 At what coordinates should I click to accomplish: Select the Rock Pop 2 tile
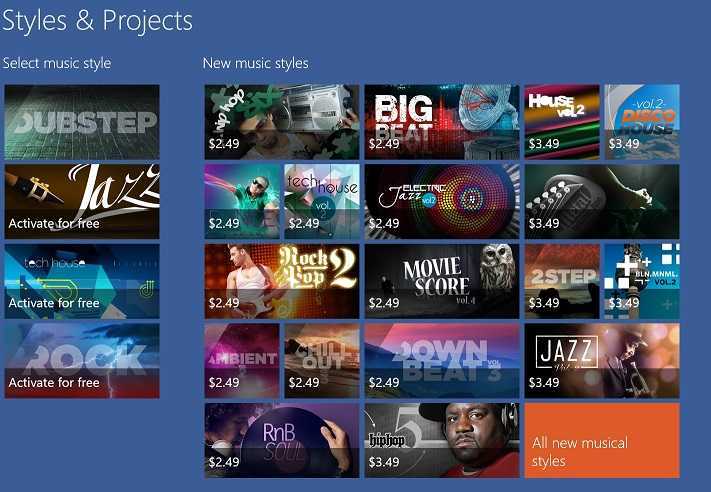(282, 281)
